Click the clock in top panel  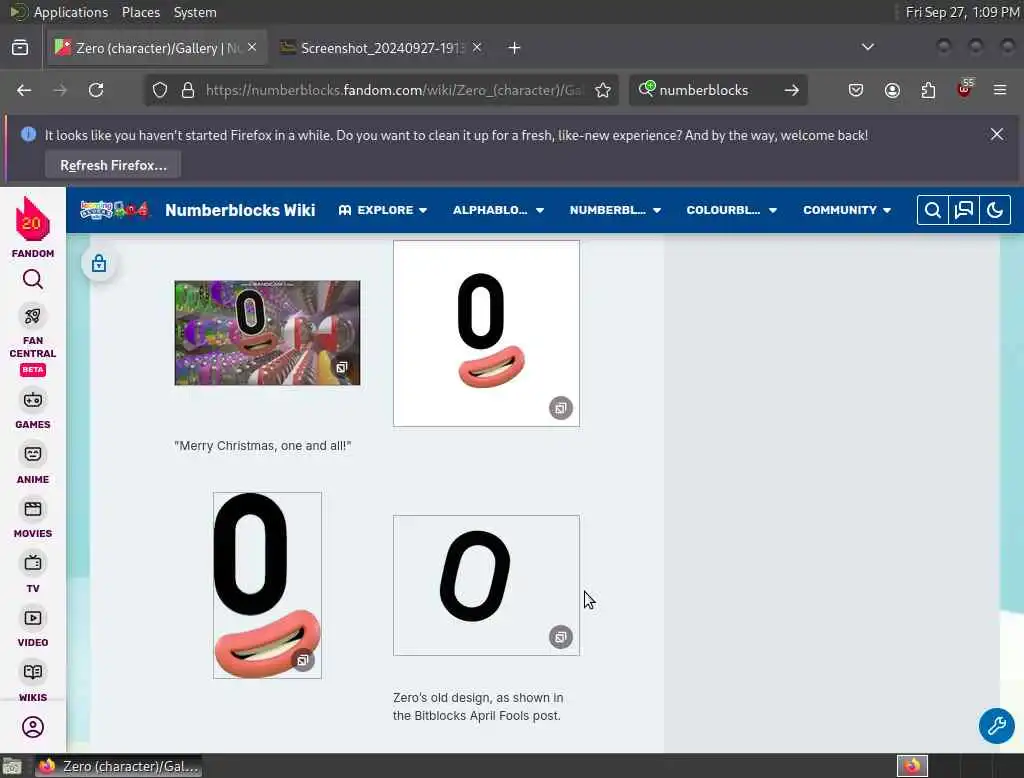(963, 12)
